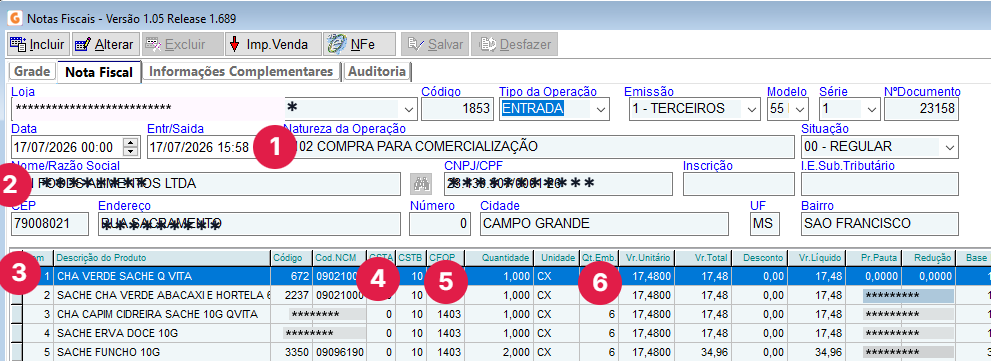Click the empty Inscrição field
The width and height of the screenshot is (991, 361).
coord(739,184)
